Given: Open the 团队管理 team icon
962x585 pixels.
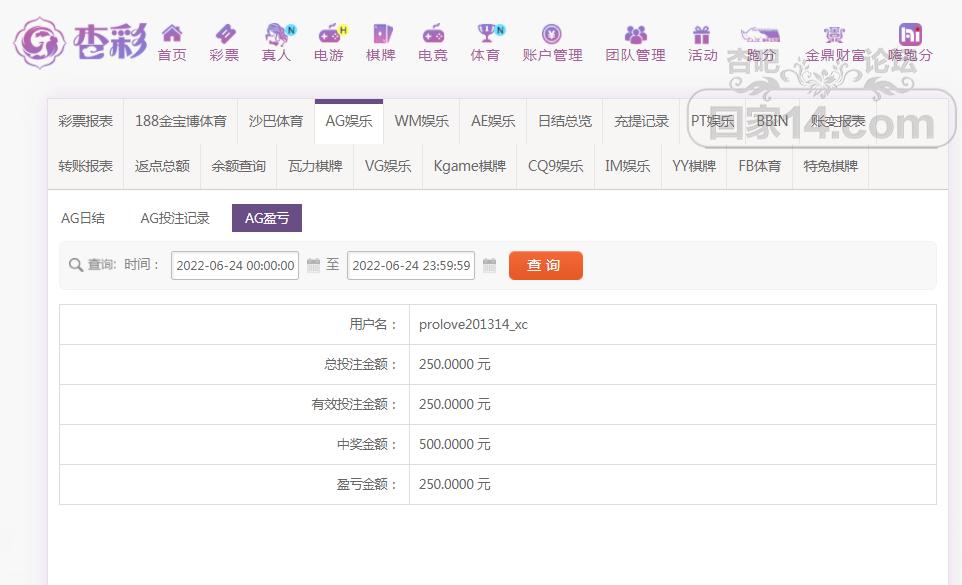Looking at the screenshot, I should pyautogui.click(x=635, y=35).
